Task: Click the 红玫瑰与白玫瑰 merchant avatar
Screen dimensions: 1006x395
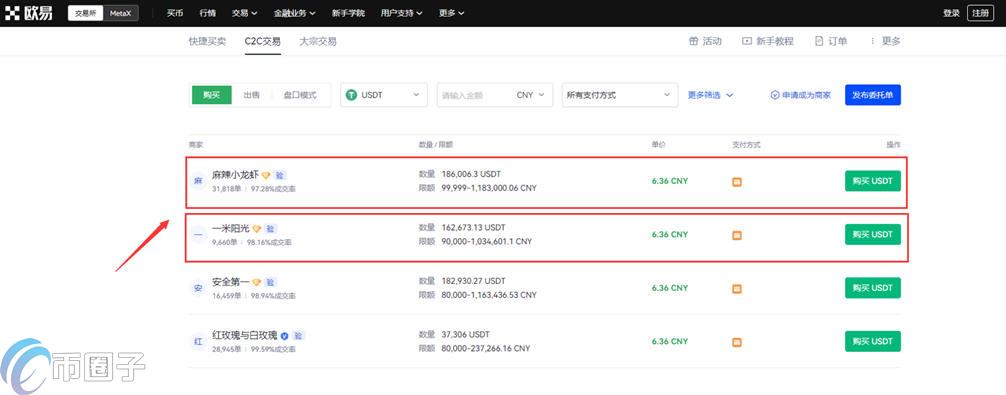Action: [x=198, y=342]
